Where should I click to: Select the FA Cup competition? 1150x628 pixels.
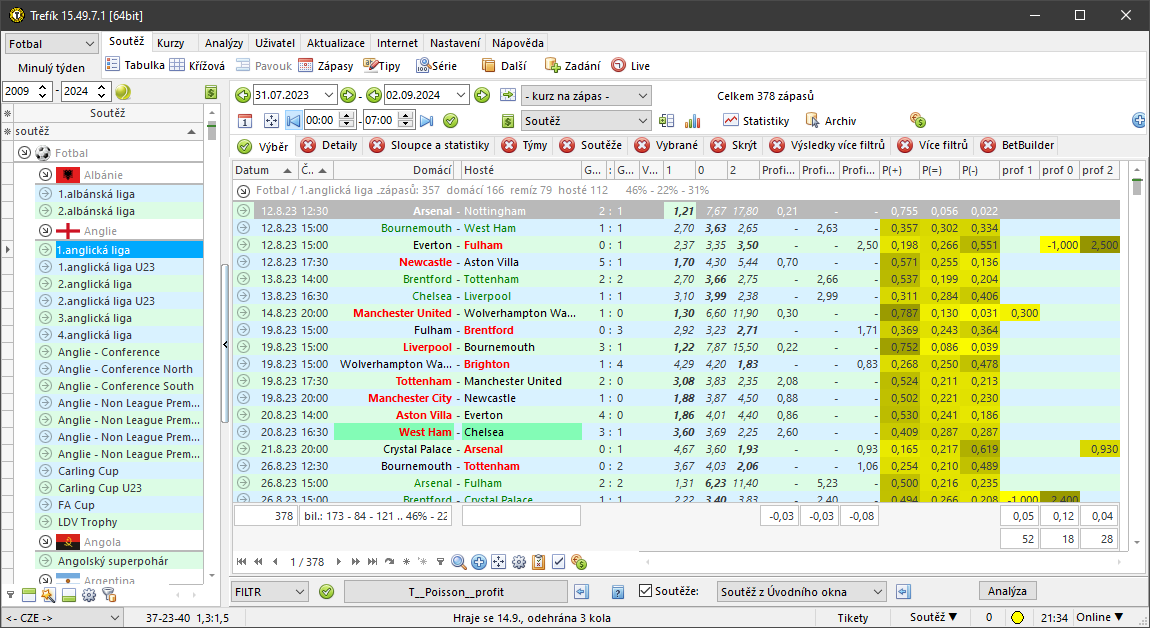(x=76, y=505)
